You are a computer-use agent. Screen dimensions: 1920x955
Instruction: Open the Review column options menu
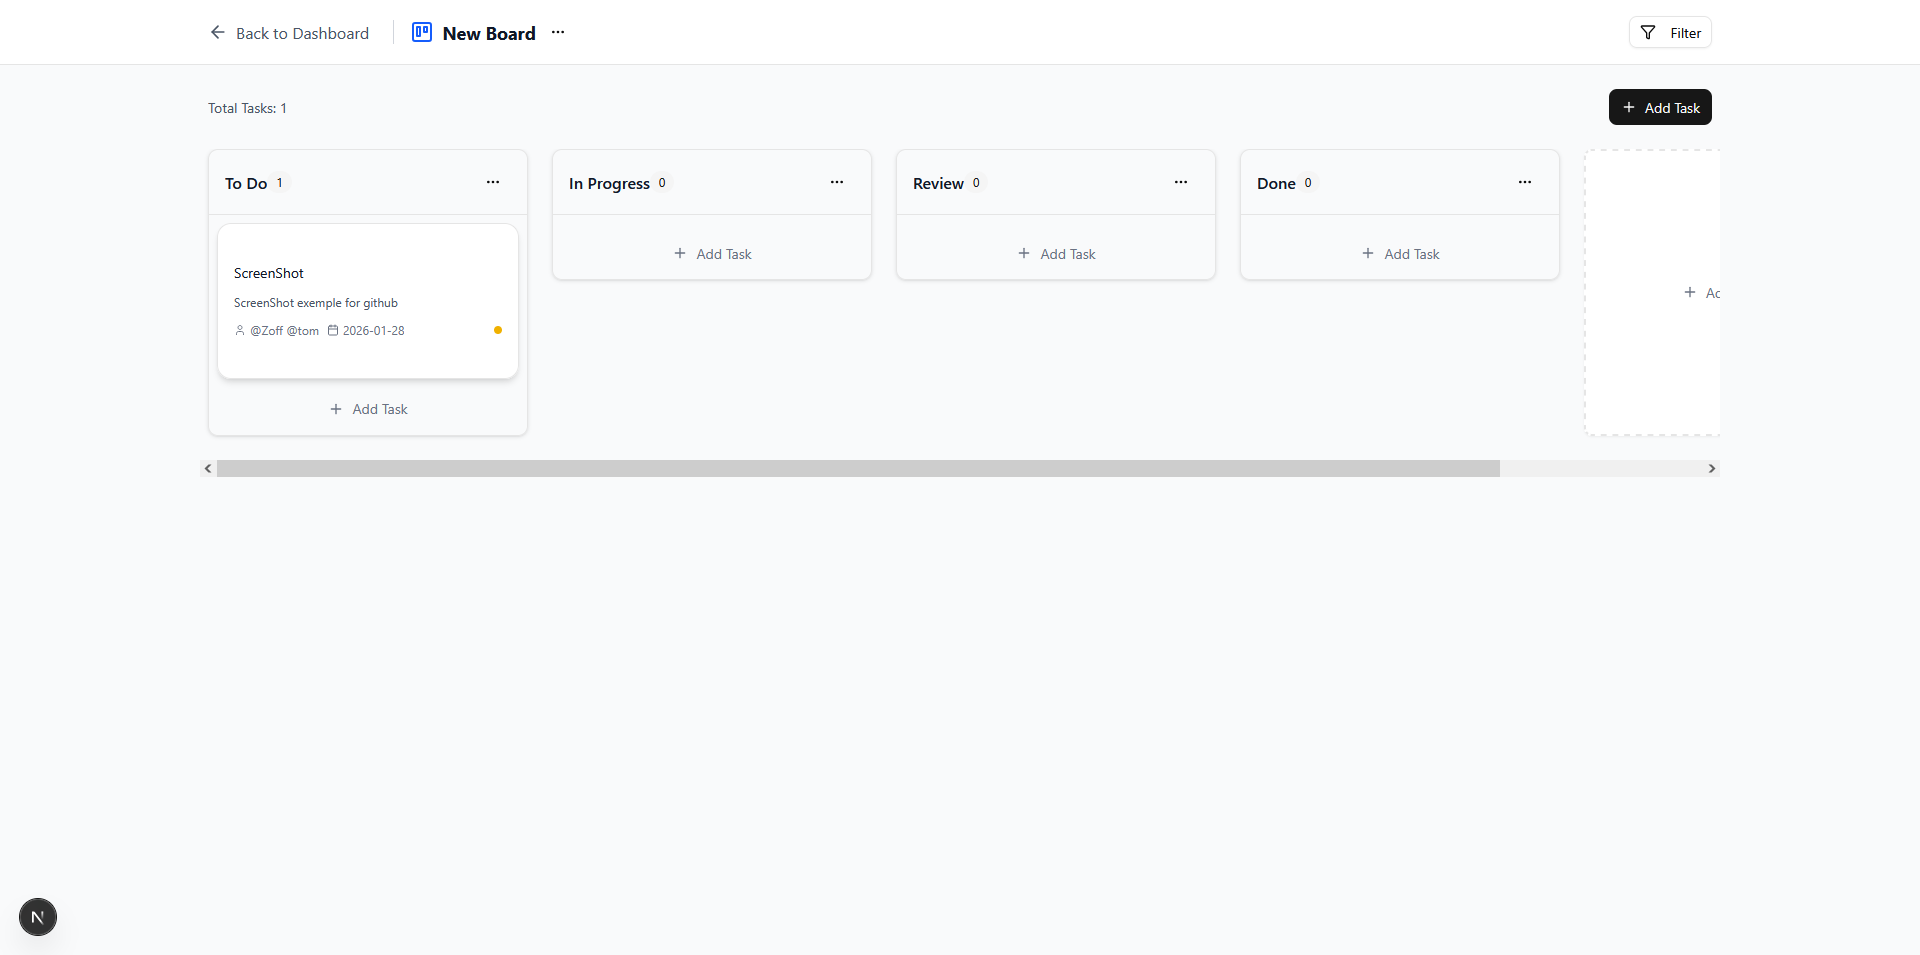[1181, 182]
